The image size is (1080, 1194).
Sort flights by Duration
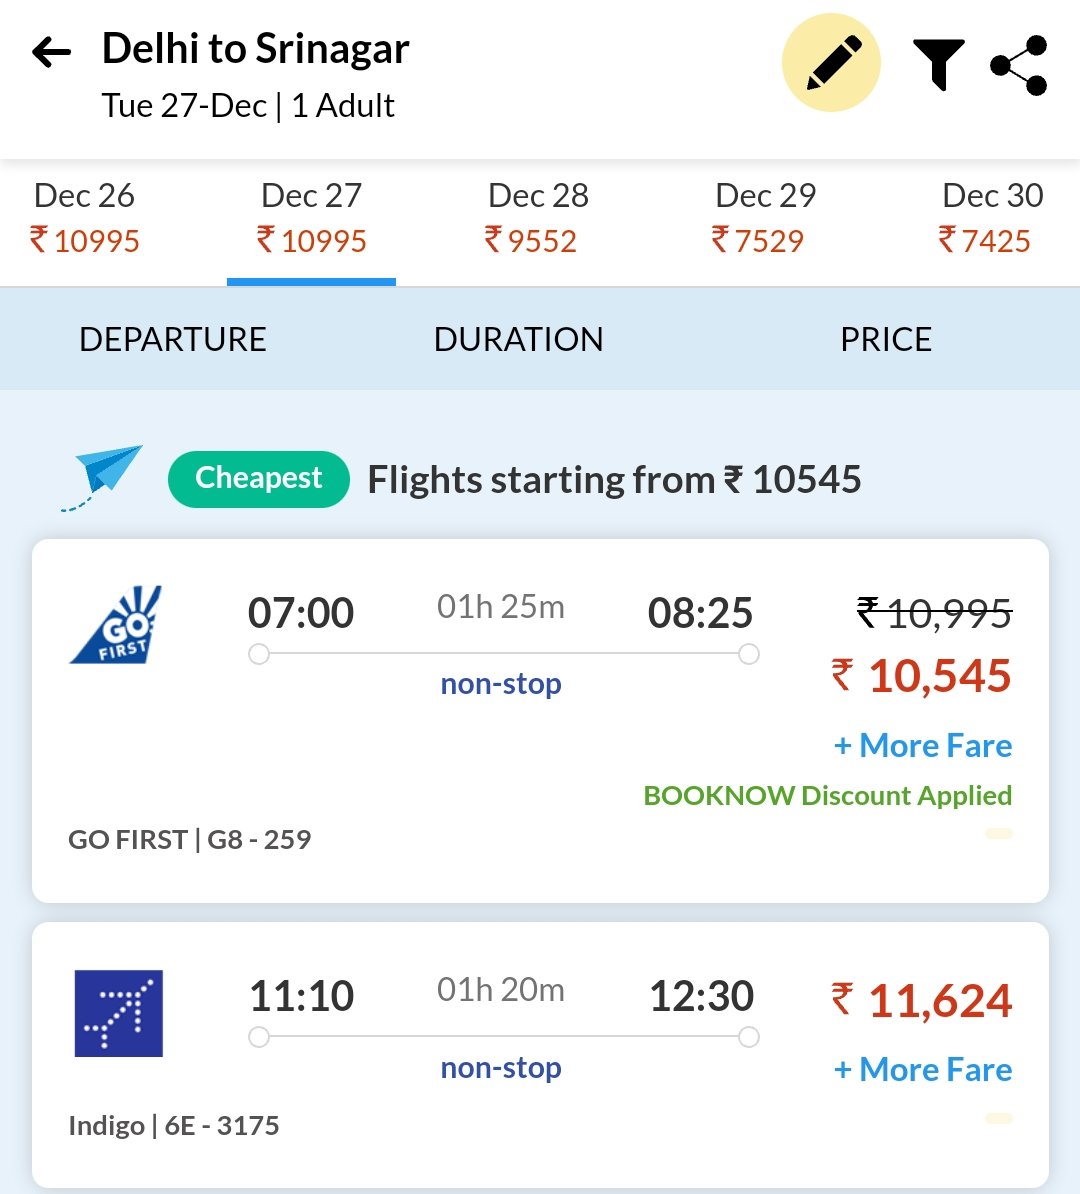click(x=518, y=340)
